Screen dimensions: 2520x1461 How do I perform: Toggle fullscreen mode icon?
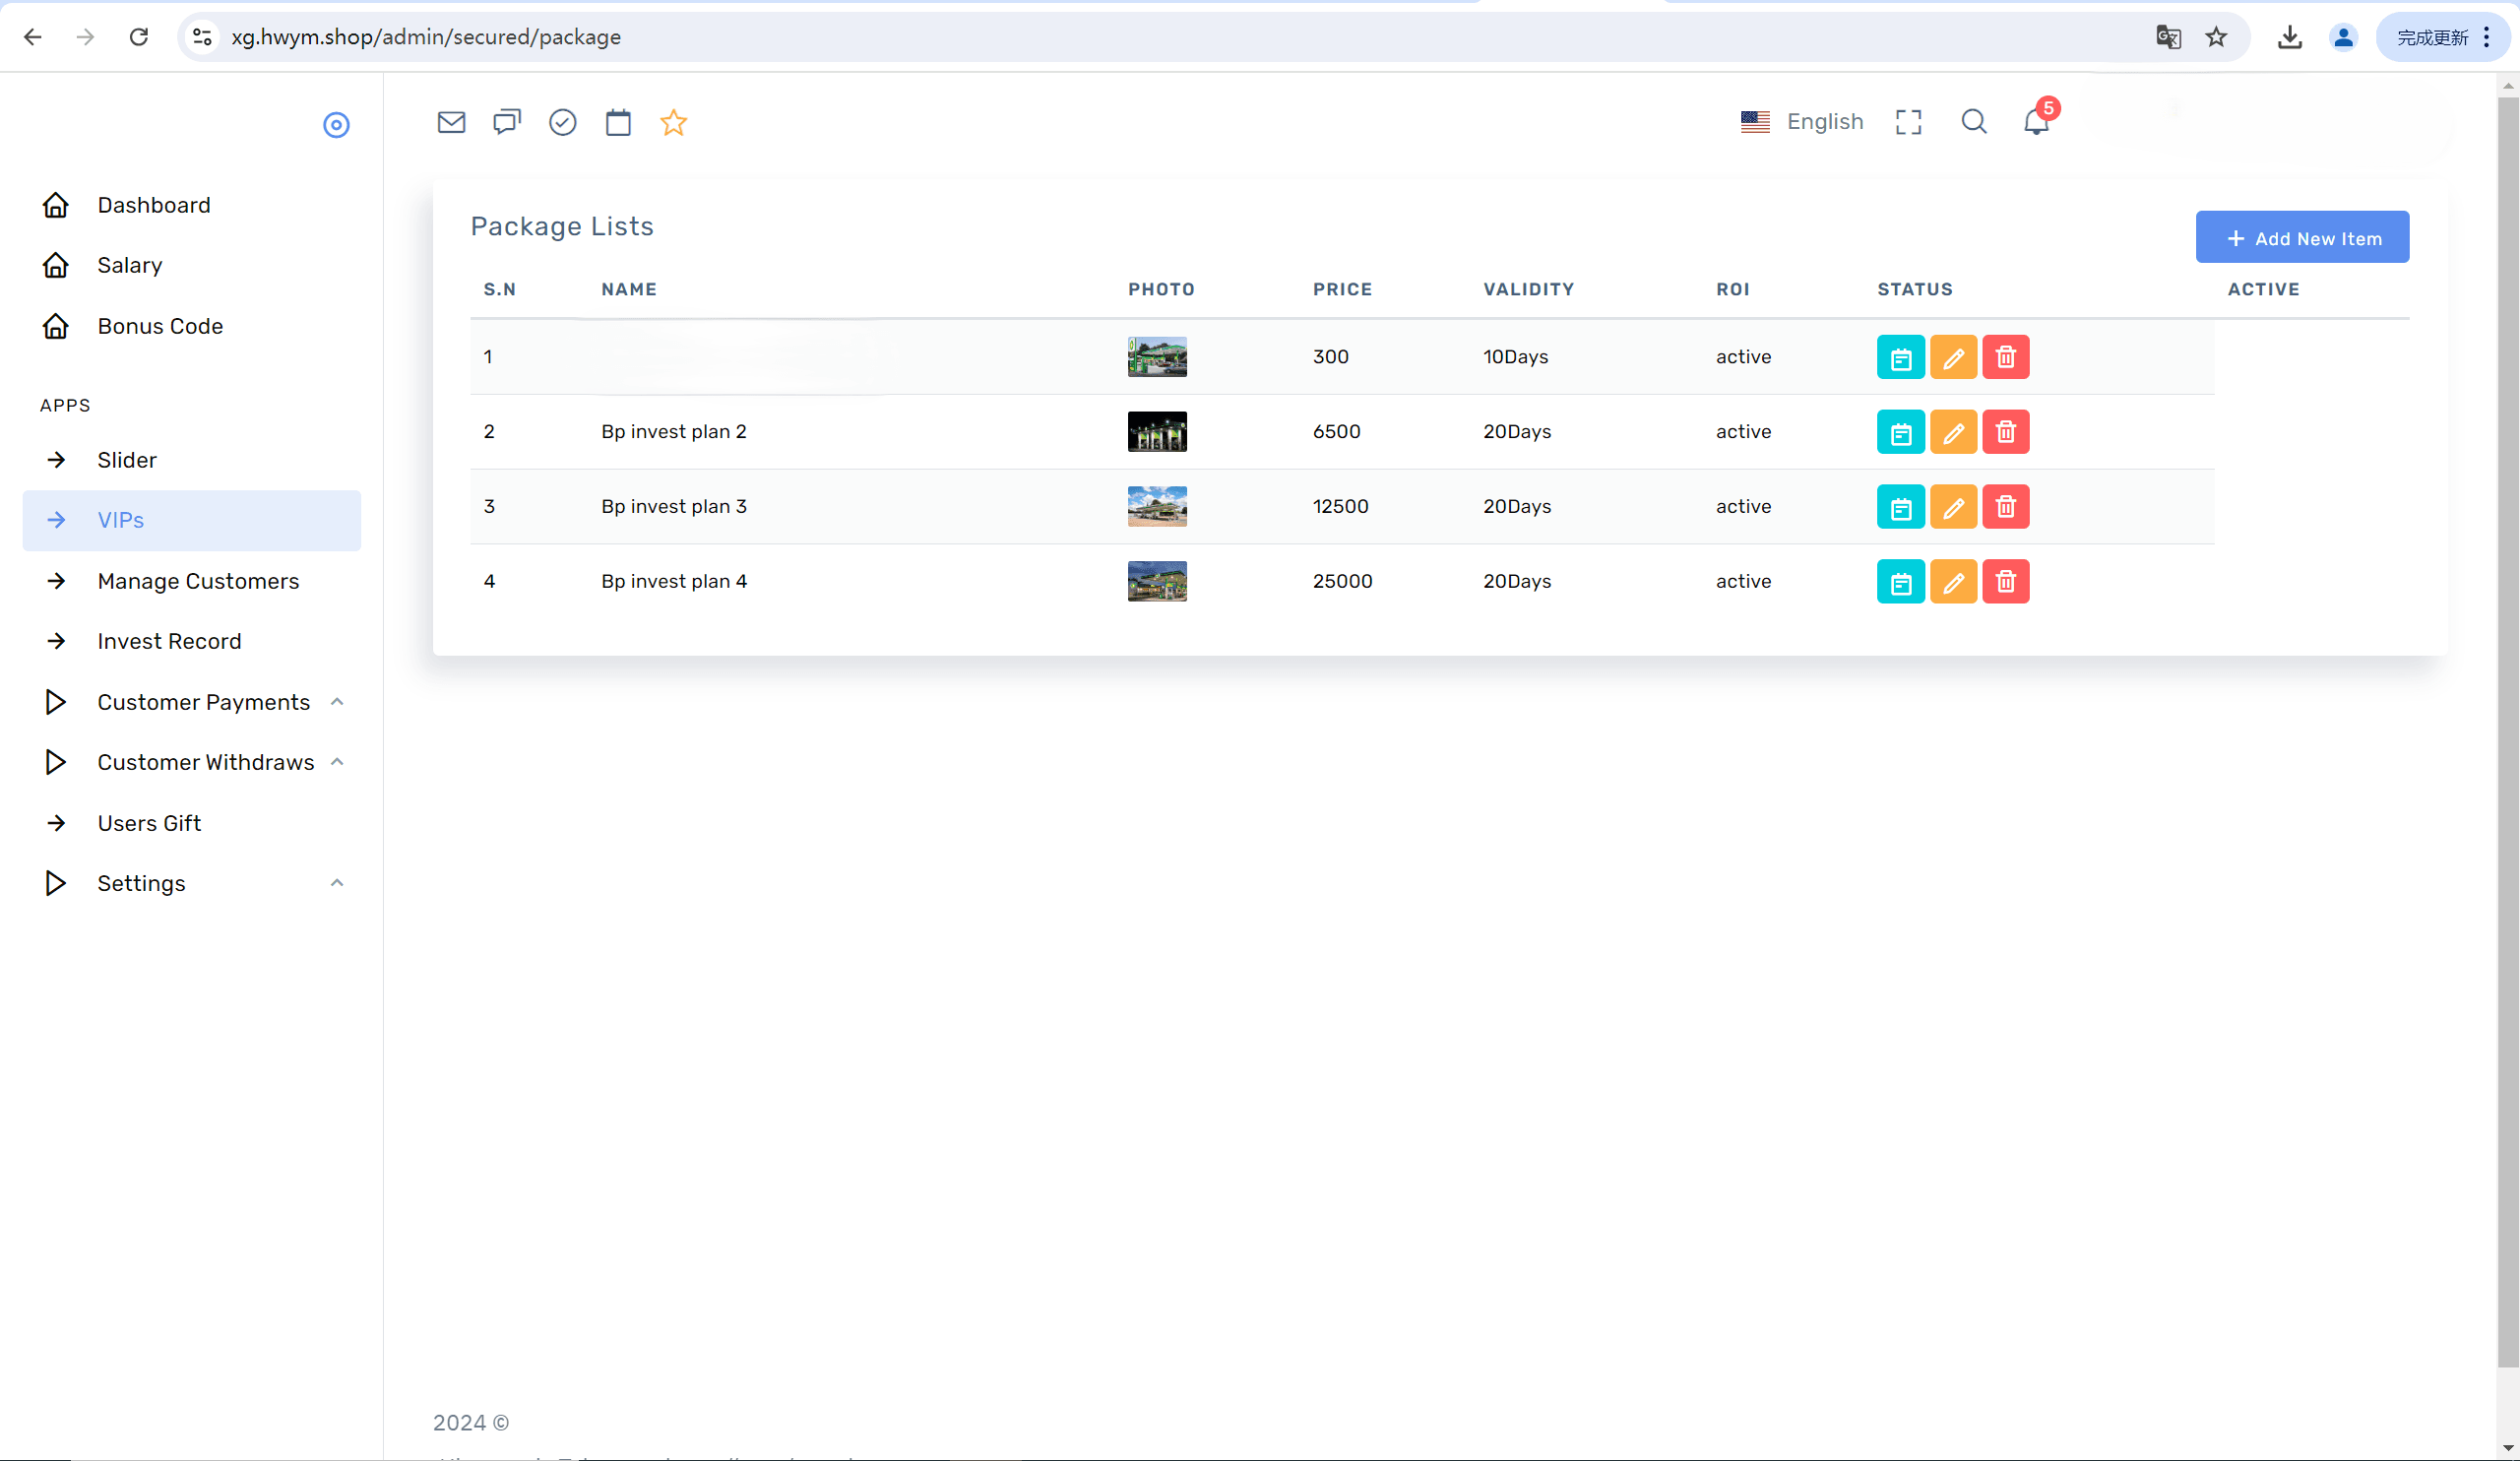1908,122
